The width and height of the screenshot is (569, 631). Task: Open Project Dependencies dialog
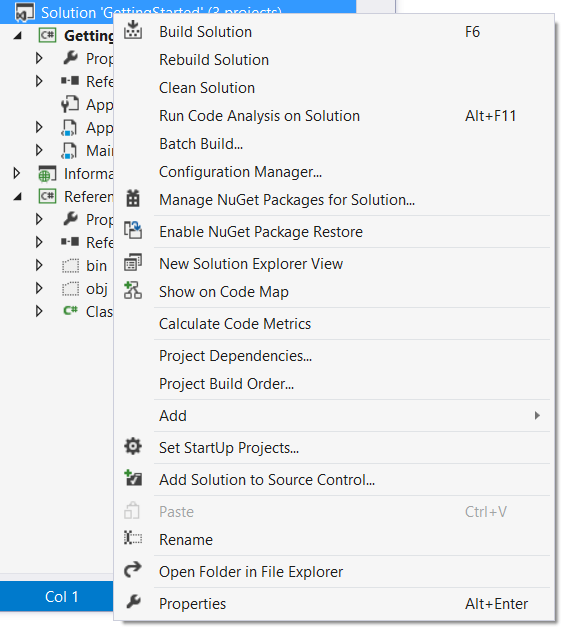334,356
